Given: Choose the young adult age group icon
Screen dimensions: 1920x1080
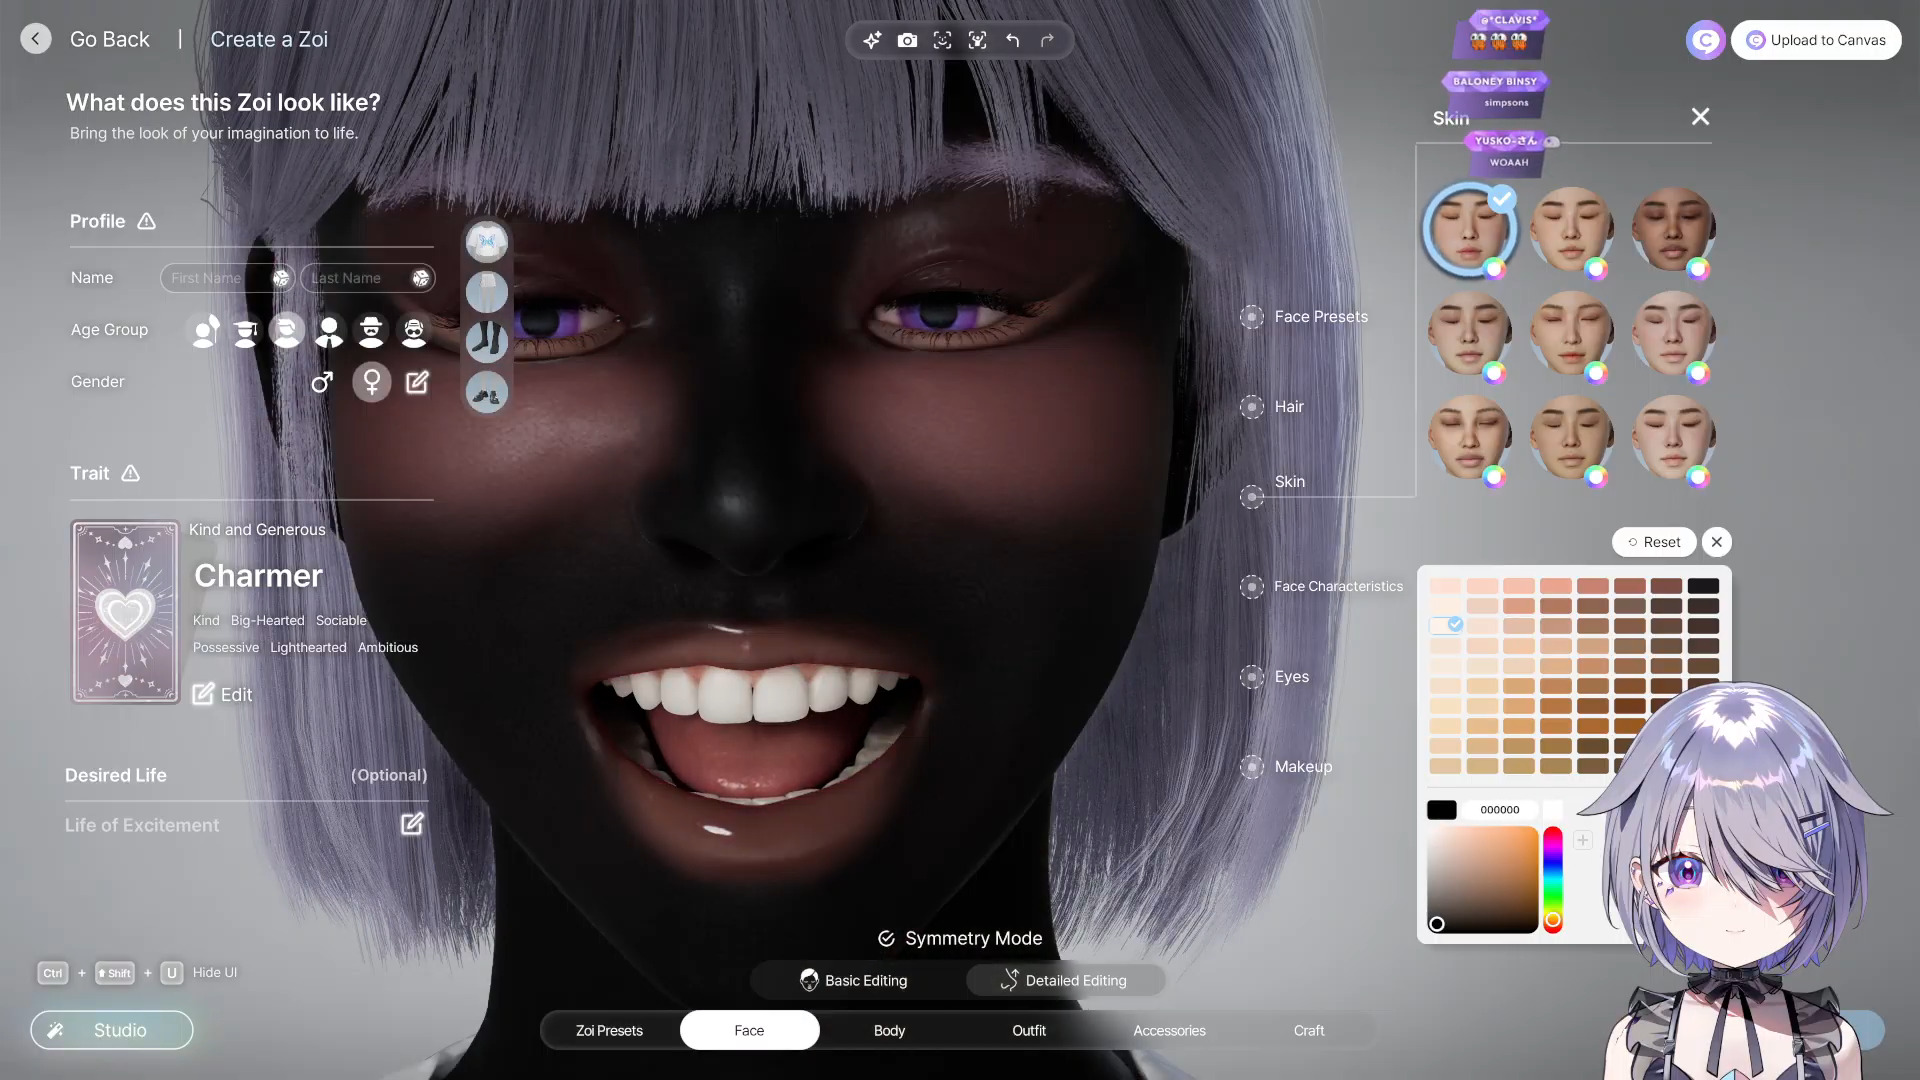Looking at the screenshot, I should (x=287, y=330).
